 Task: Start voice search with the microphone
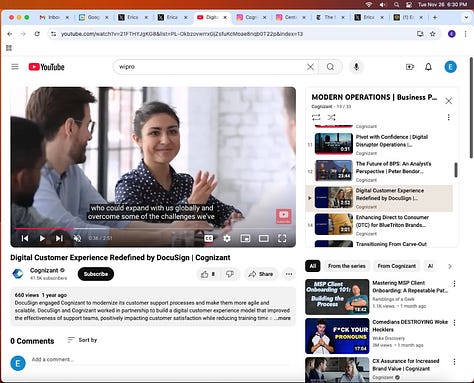(356, 67)
